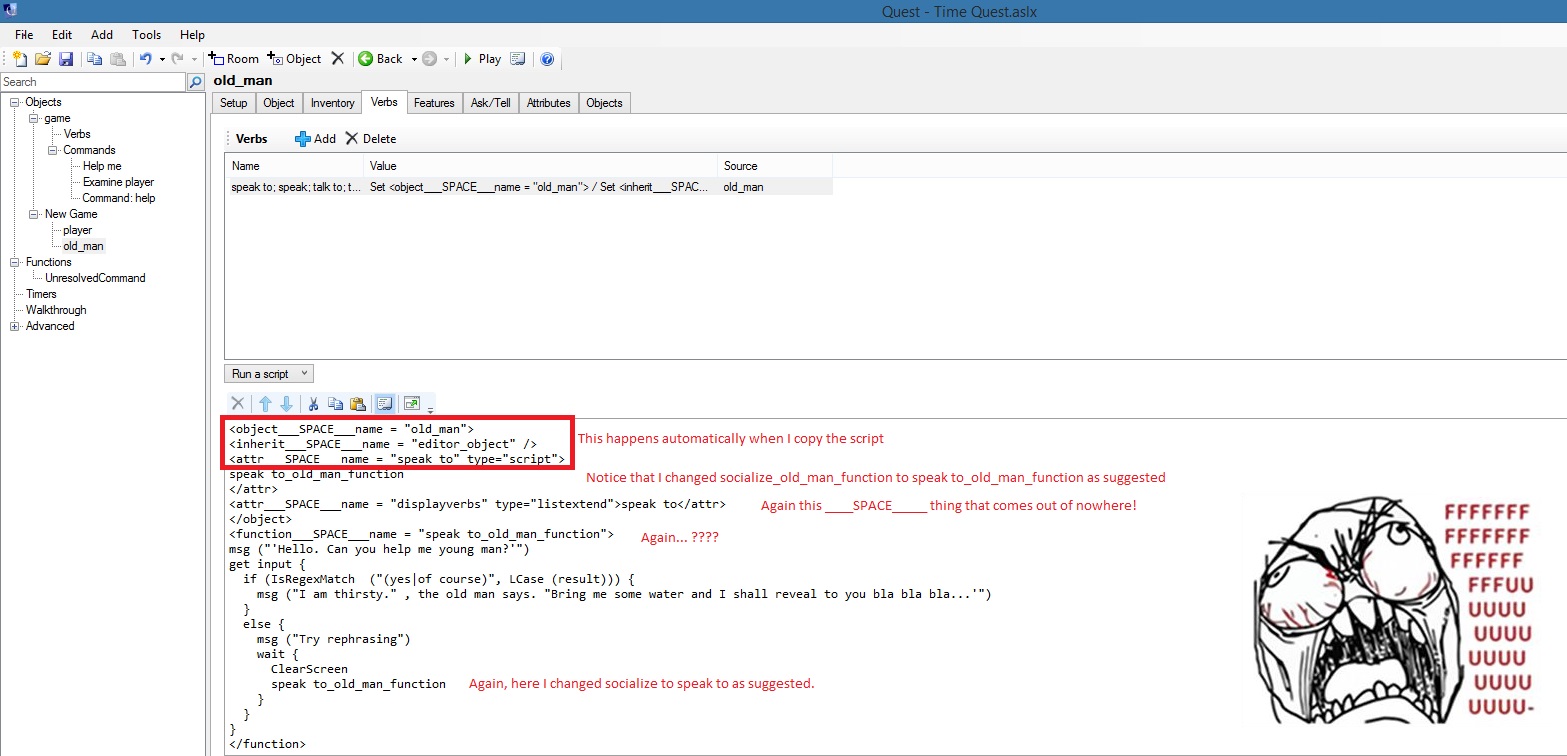Collapse the Commands tree node
This screenshot has height=756, width=1567.
pos(52,150)
